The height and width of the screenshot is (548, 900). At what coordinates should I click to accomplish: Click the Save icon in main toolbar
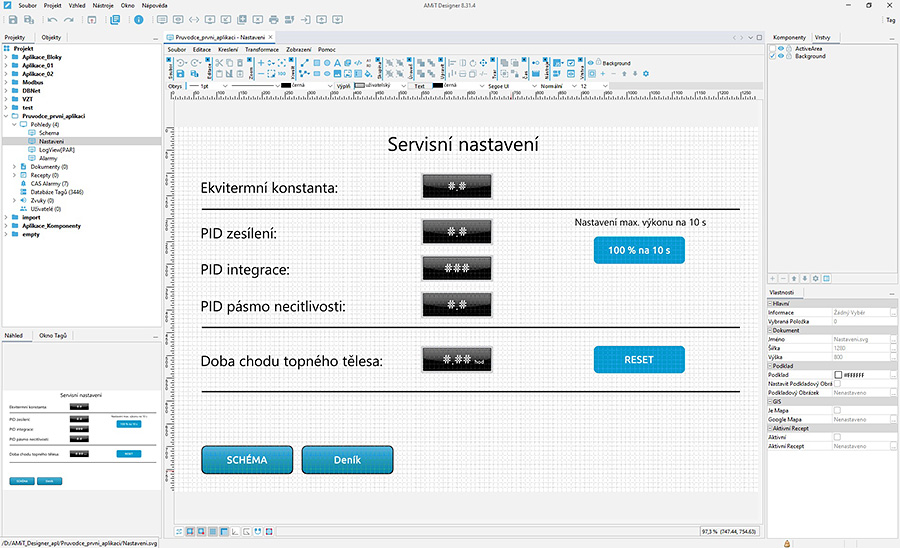[13, 20]
